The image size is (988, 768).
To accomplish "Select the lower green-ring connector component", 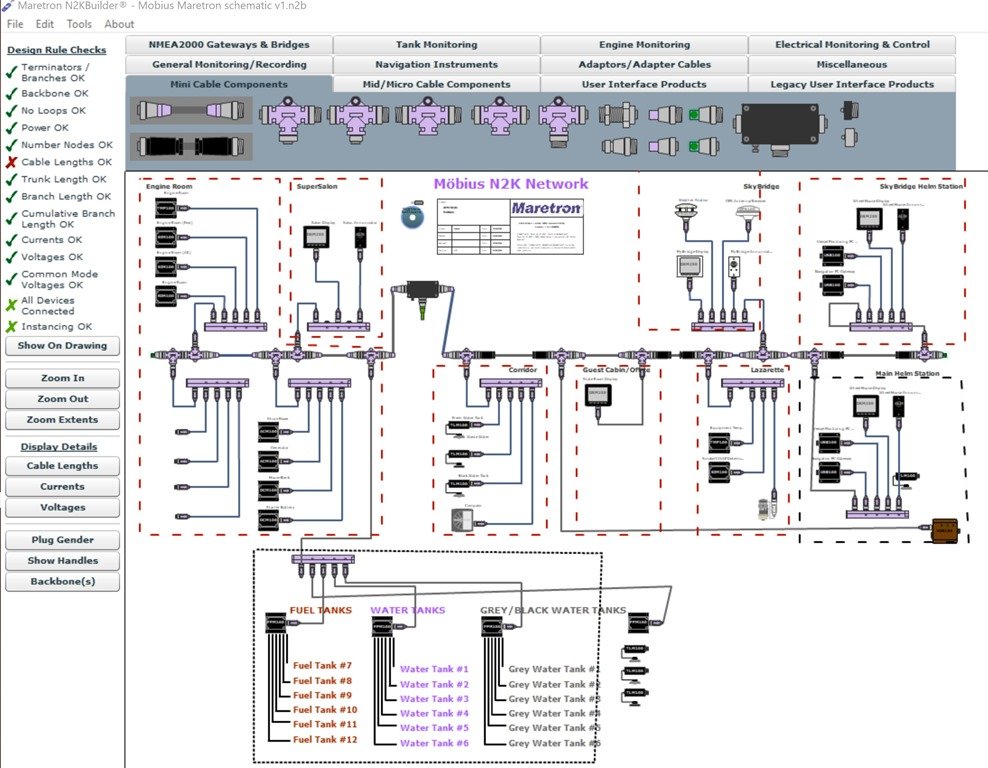I will point(704,147).
